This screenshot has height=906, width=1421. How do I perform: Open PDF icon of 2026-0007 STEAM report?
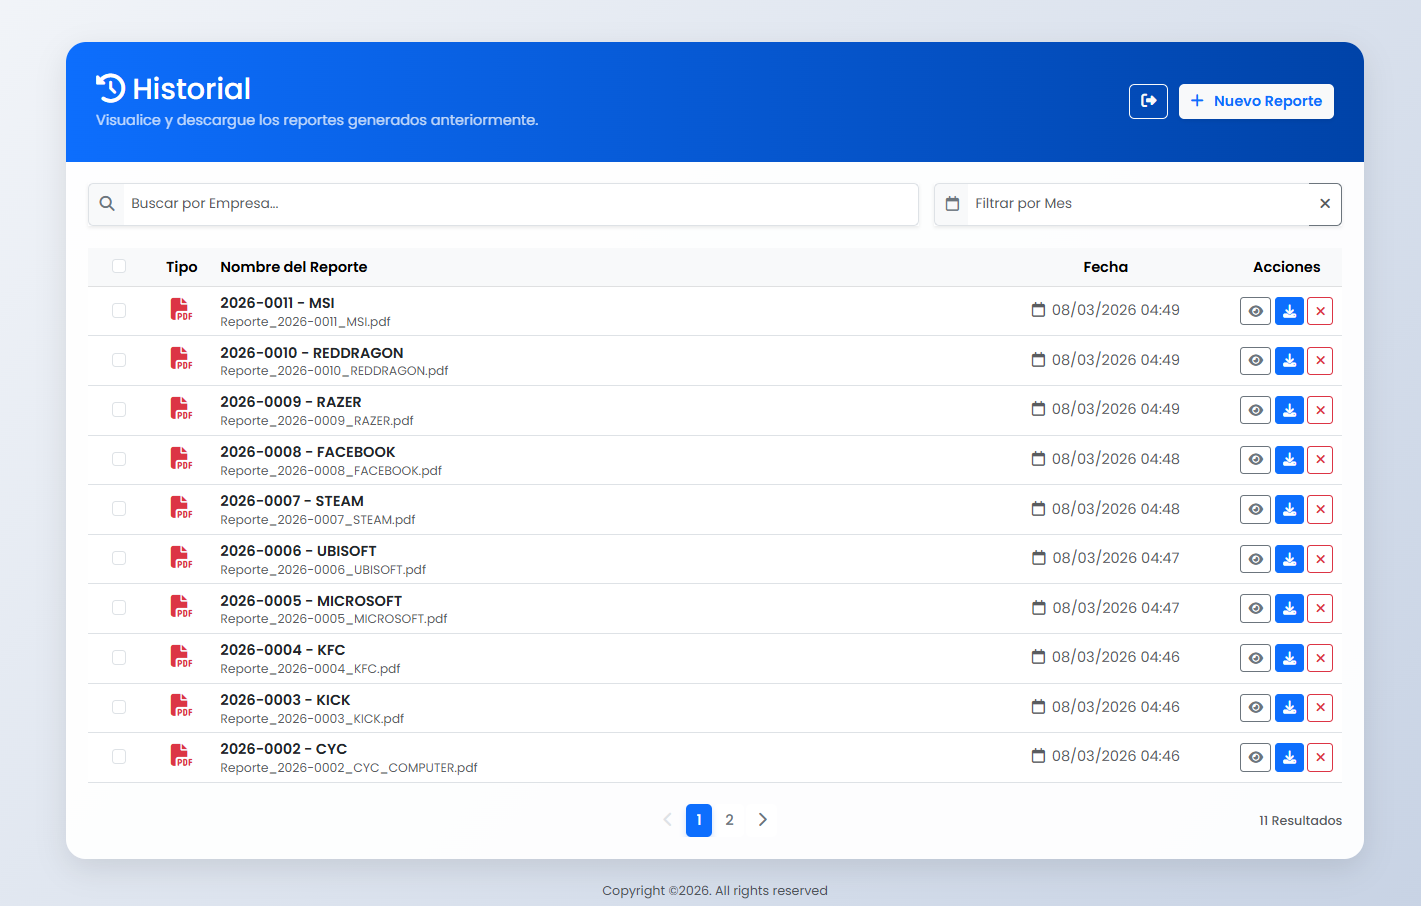[x=181, y=508]
